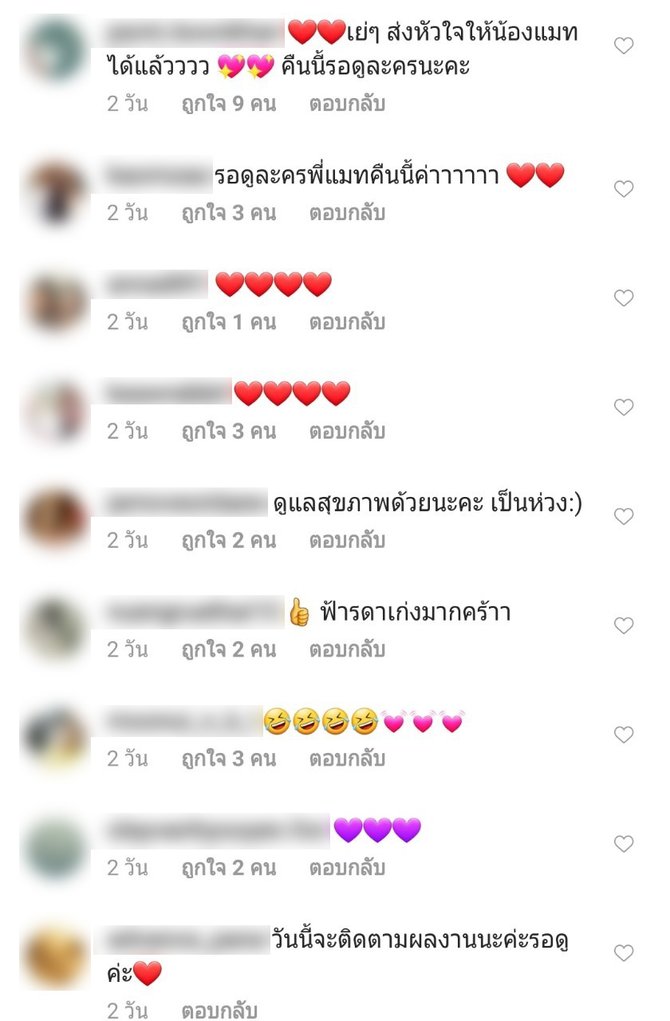The image size is (670, 1021).
Task: Reply to the ดูแลสุขภาพด้วยนะคะ comment
Action: [347, 540]
